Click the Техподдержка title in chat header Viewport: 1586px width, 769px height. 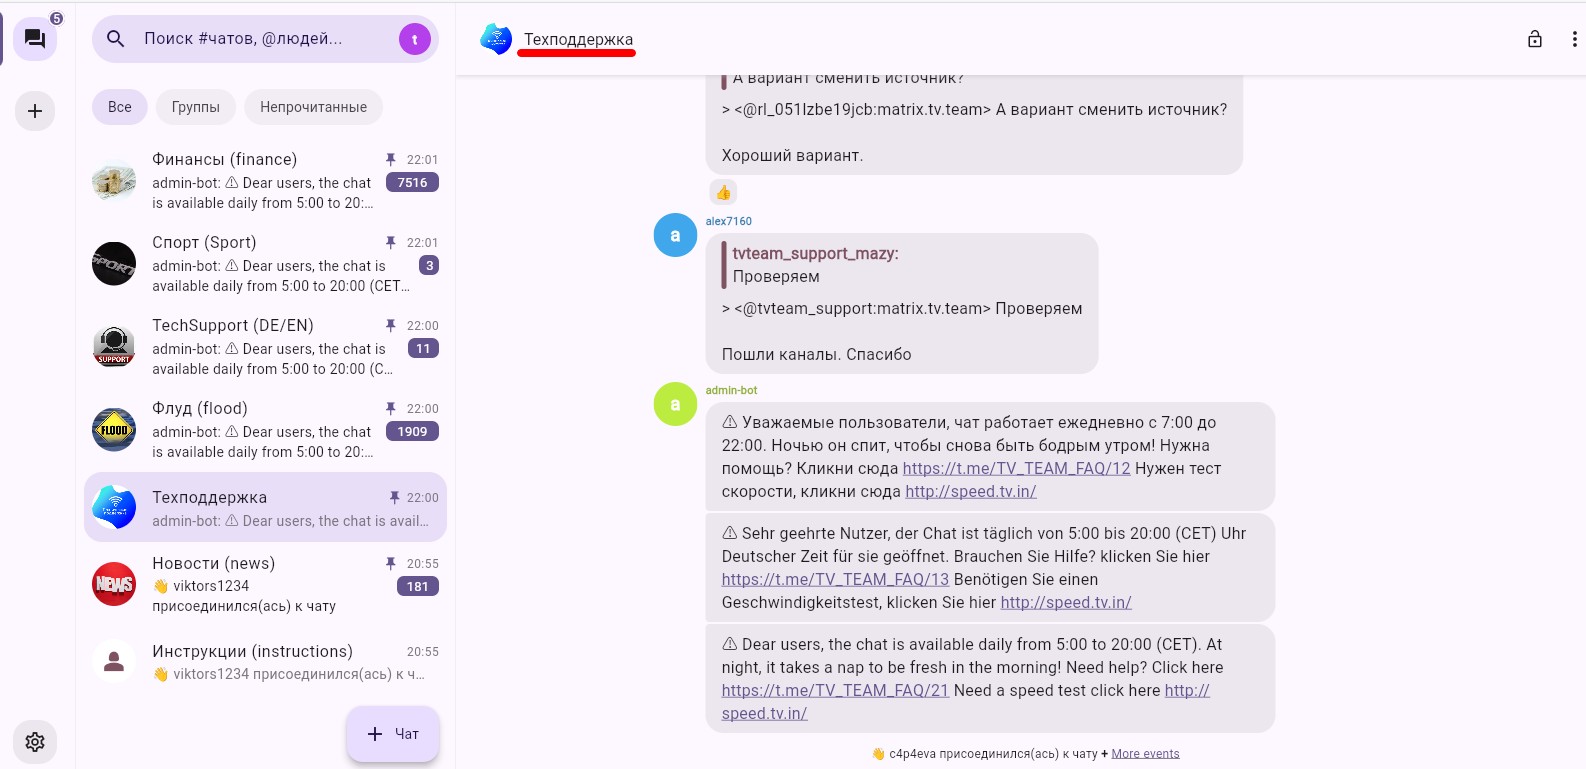click(x=578, y=40)
